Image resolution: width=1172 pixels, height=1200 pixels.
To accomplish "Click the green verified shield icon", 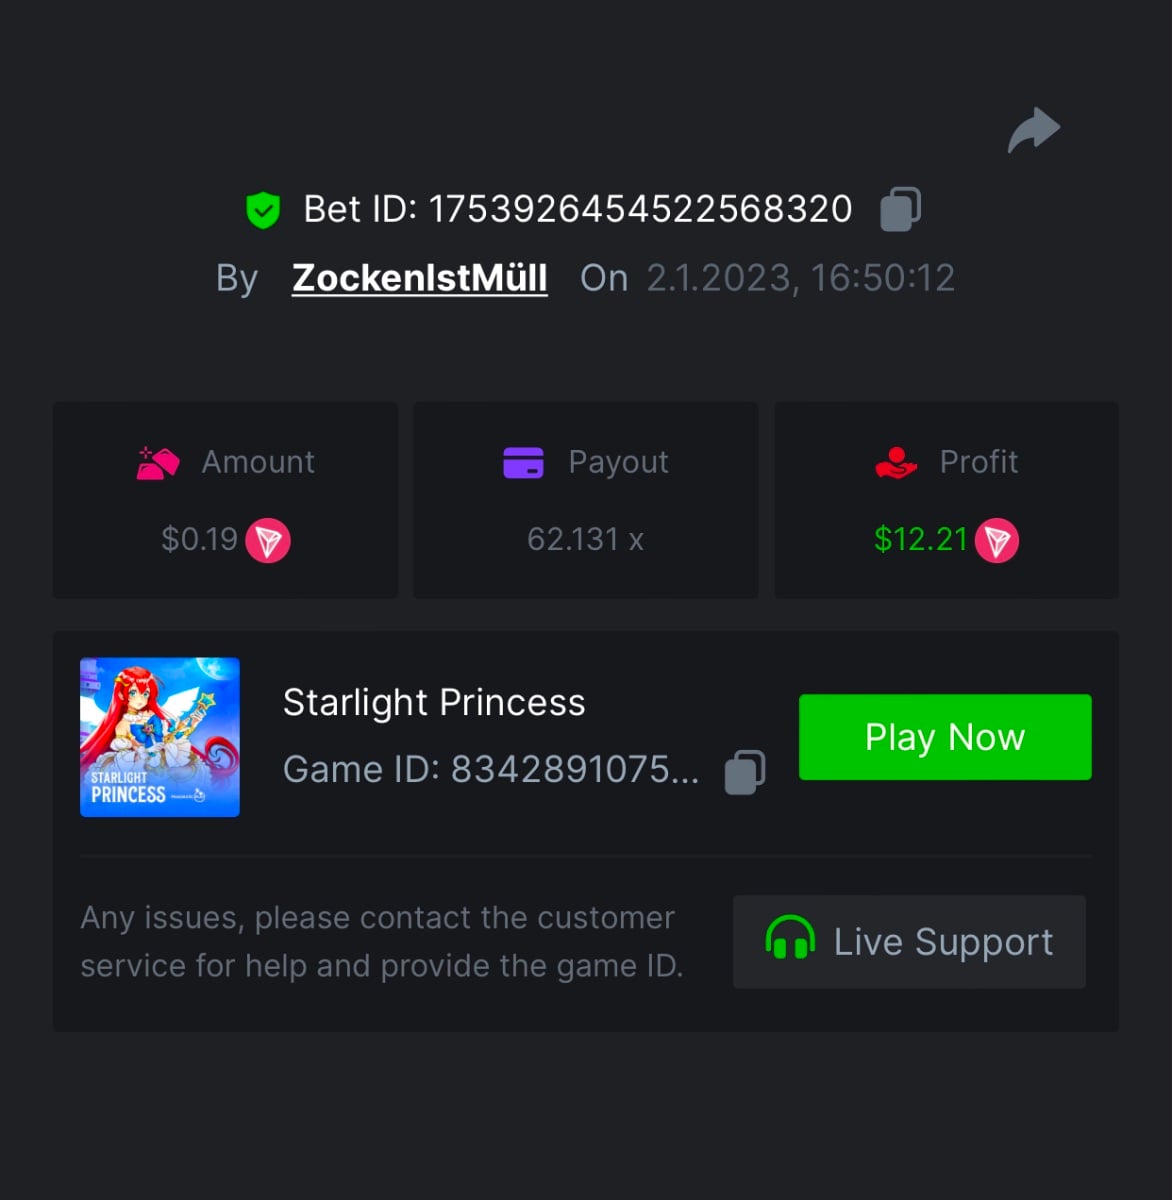I will [x=263, y=210].
